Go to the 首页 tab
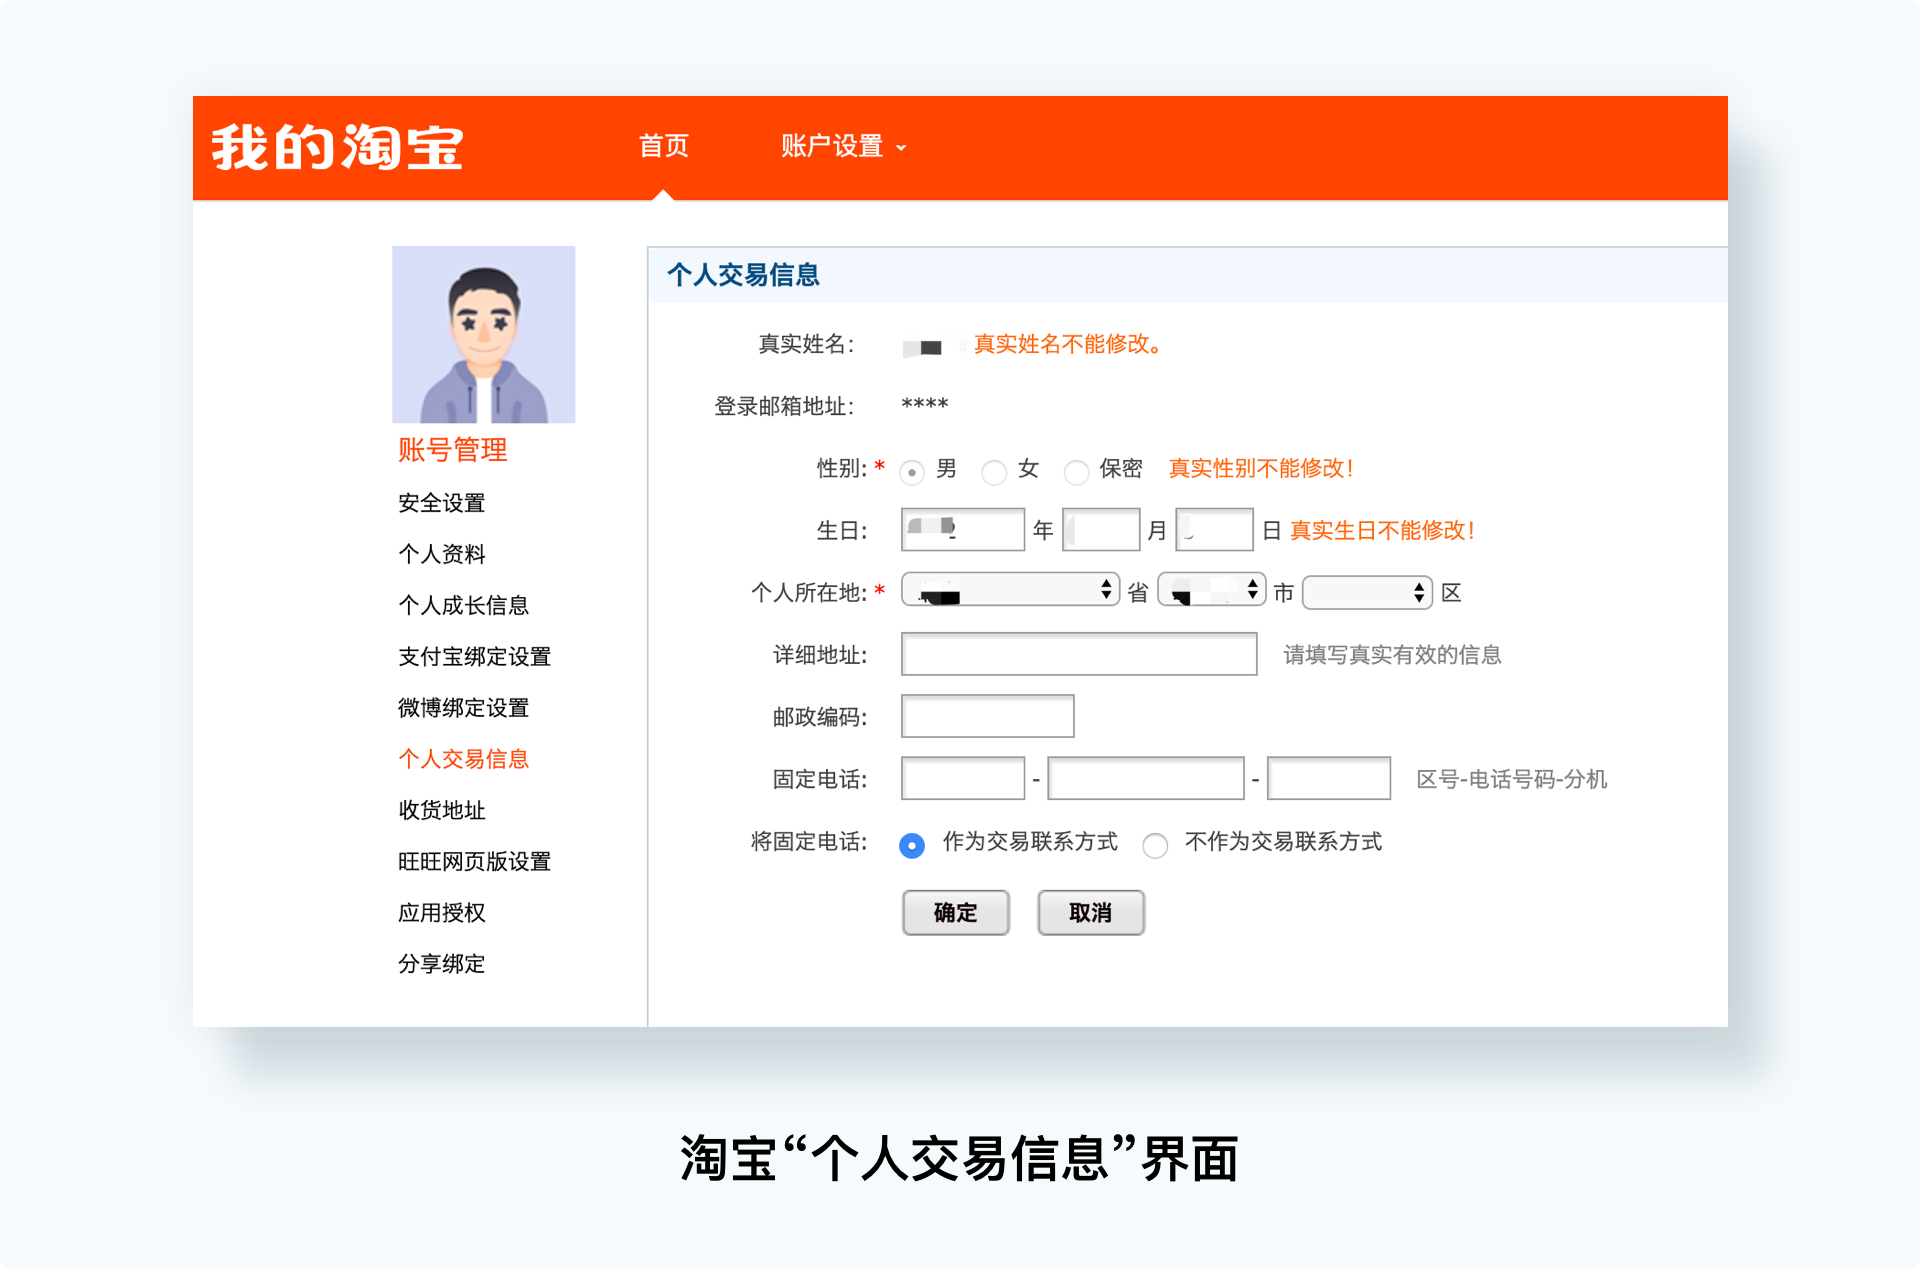The height and width of the screenshot is (1269, 1920). point(664,146)
